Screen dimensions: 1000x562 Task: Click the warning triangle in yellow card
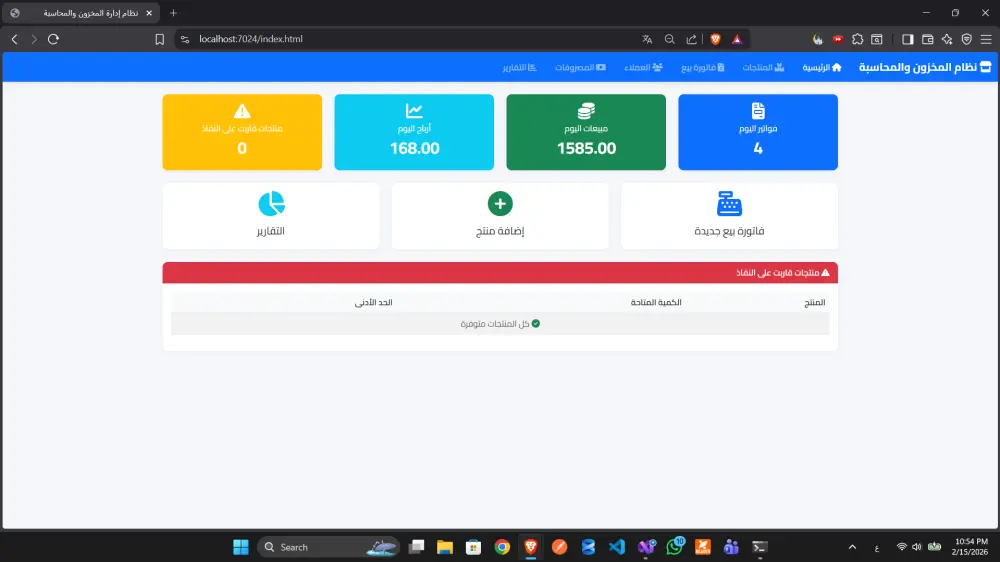pos(242,110)
